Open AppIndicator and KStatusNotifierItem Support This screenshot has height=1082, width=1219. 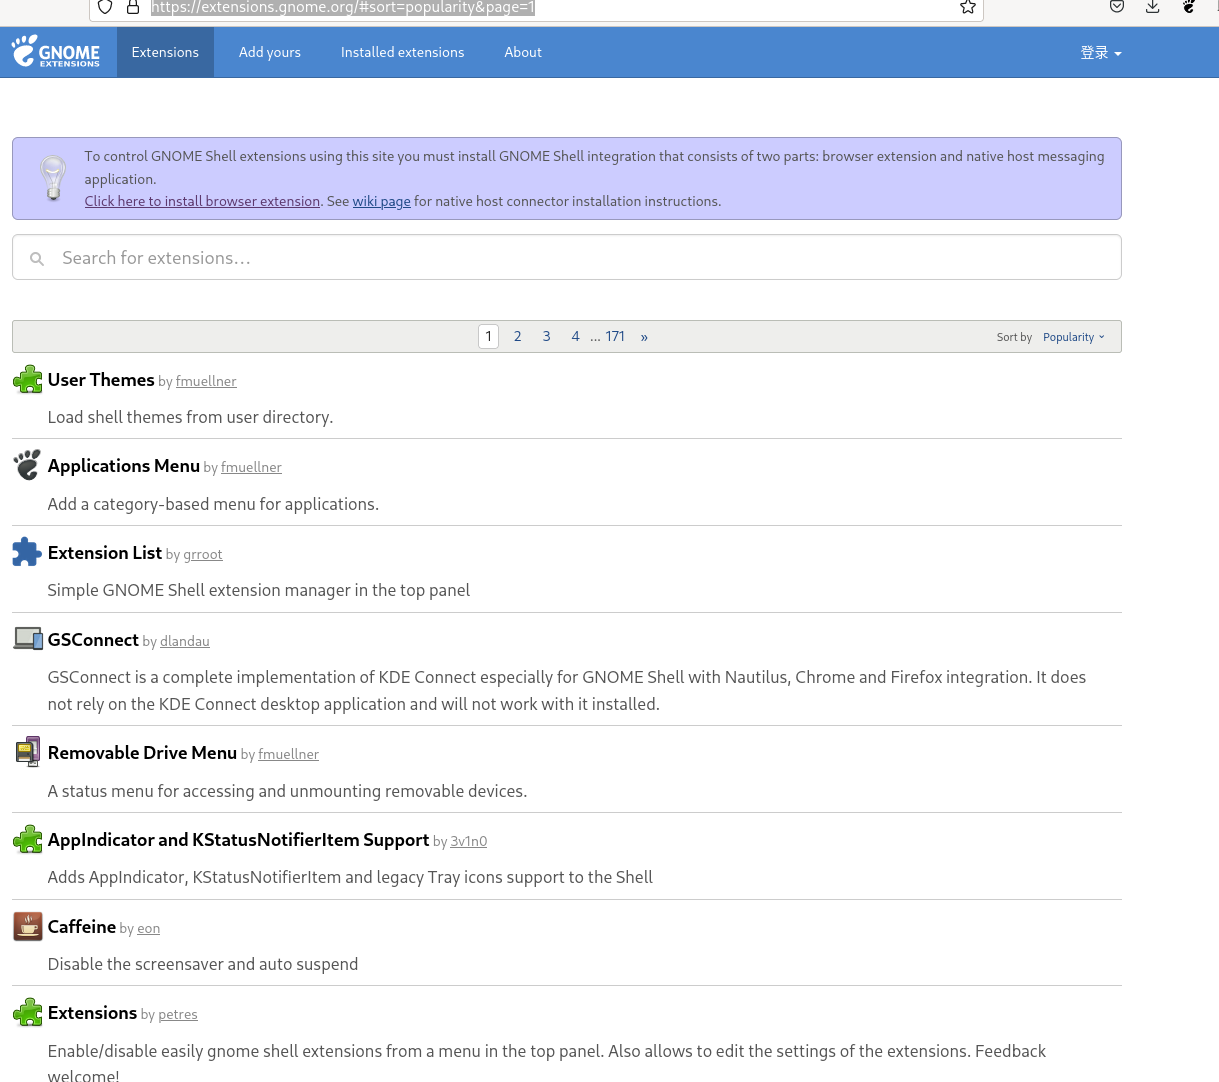pyautogui.click(x=238, y=840)
